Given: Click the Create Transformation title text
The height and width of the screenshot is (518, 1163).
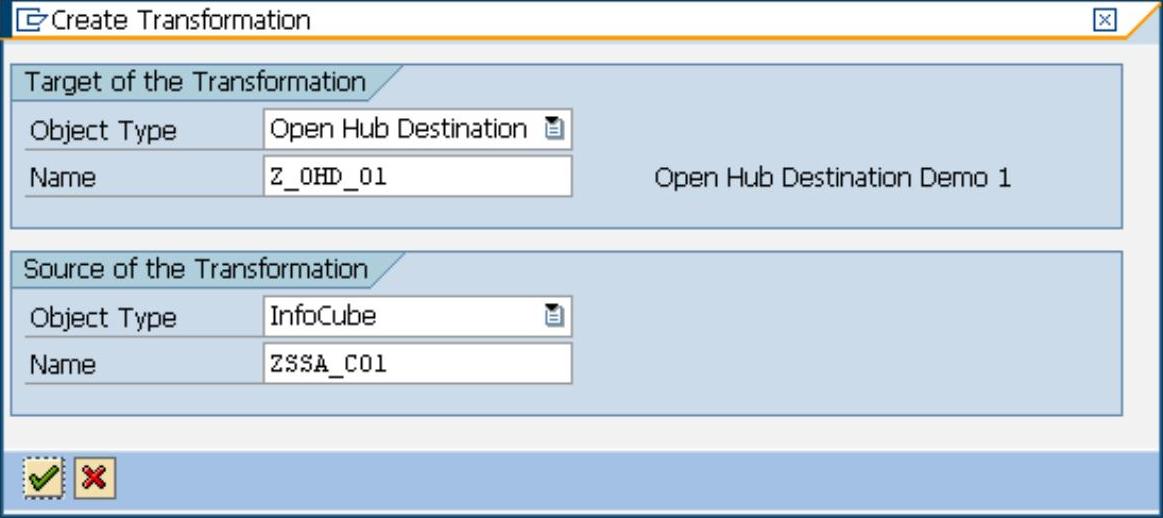Looking at the screenshot, I should coord(181,20).
